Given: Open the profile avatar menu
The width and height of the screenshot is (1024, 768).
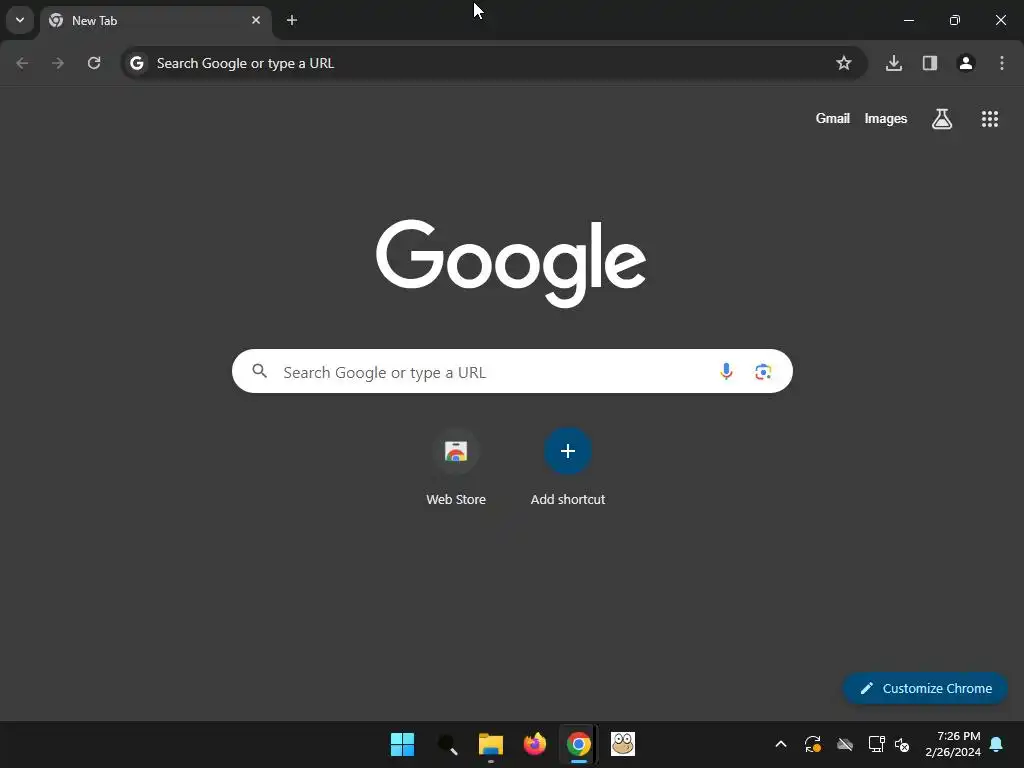Looking at the screenshot, I should [966, 63].
